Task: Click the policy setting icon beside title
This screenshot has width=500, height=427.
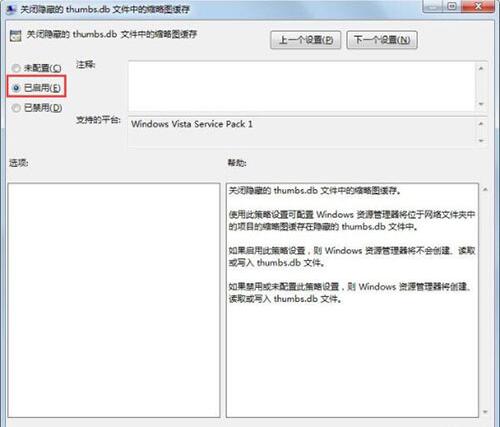Action: coord(15,36)
